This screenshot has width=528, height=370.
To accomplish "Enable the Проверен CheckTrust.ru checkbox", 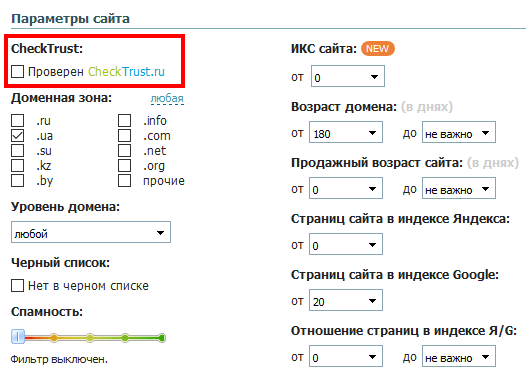I will click(x=18, y=71).
